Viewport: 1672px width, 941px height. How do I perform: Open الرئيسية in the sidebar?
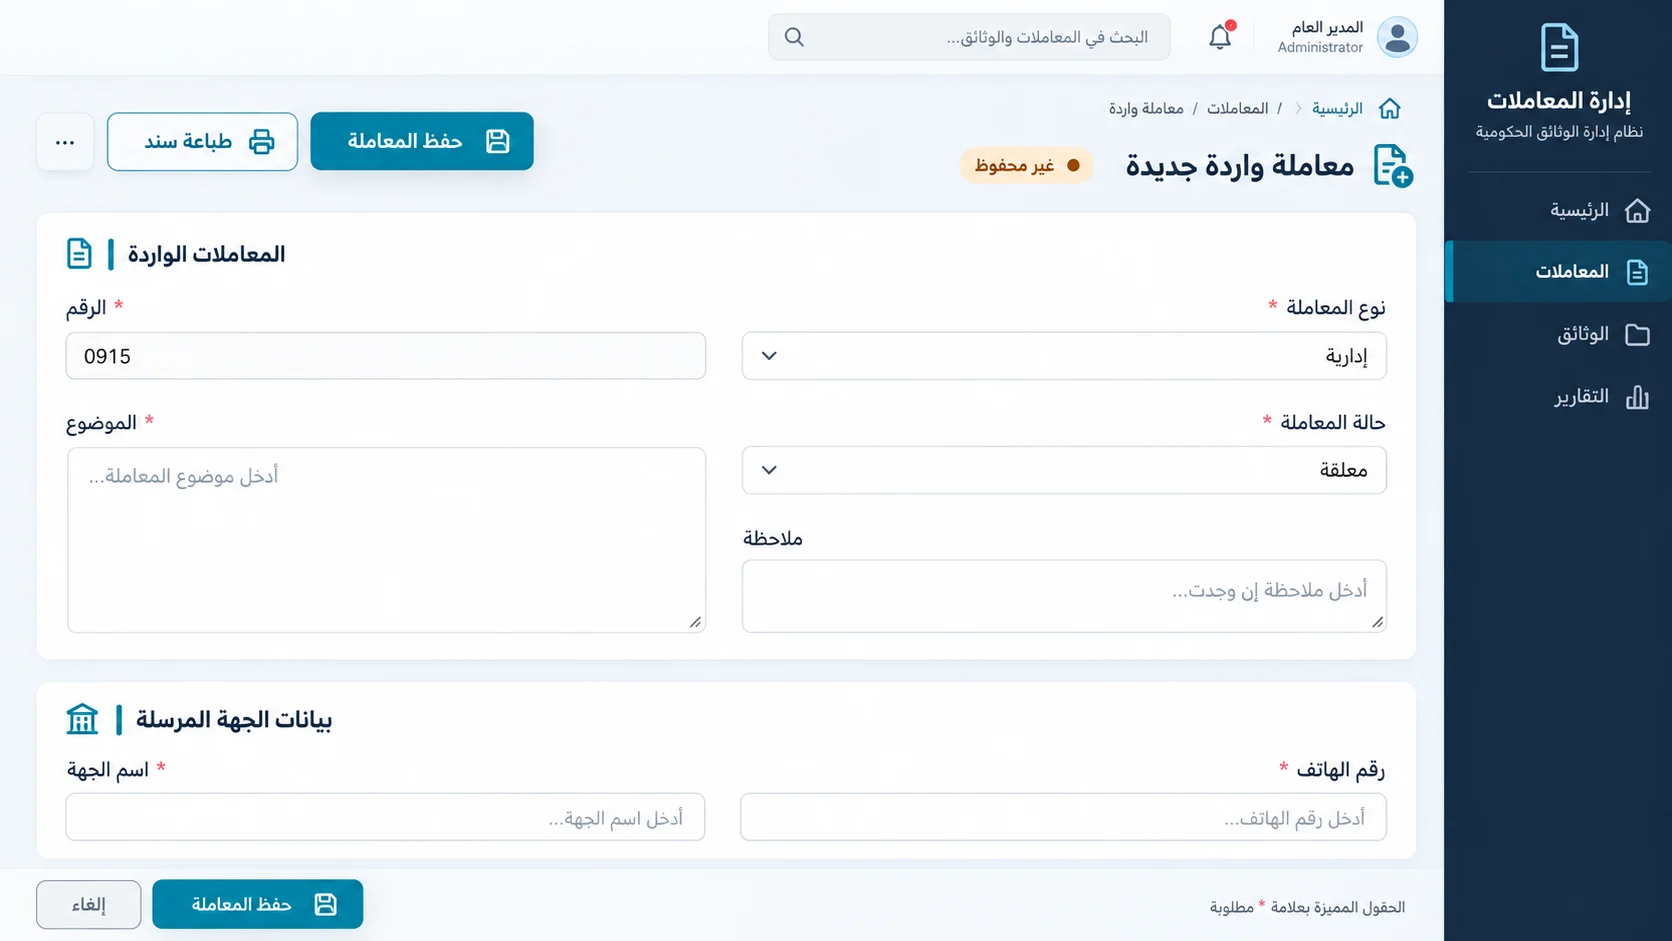pyautogui.click(x=1558, y=210)
